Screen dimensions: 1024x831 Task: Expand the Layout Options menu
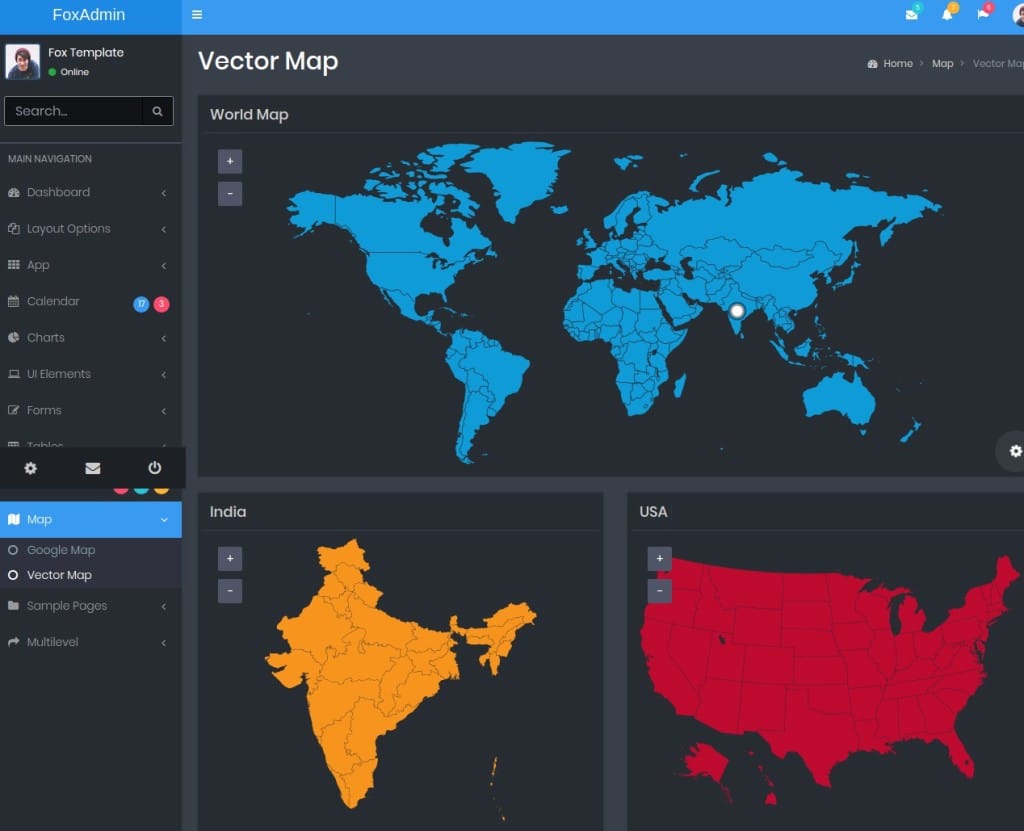tap(68, 229)
